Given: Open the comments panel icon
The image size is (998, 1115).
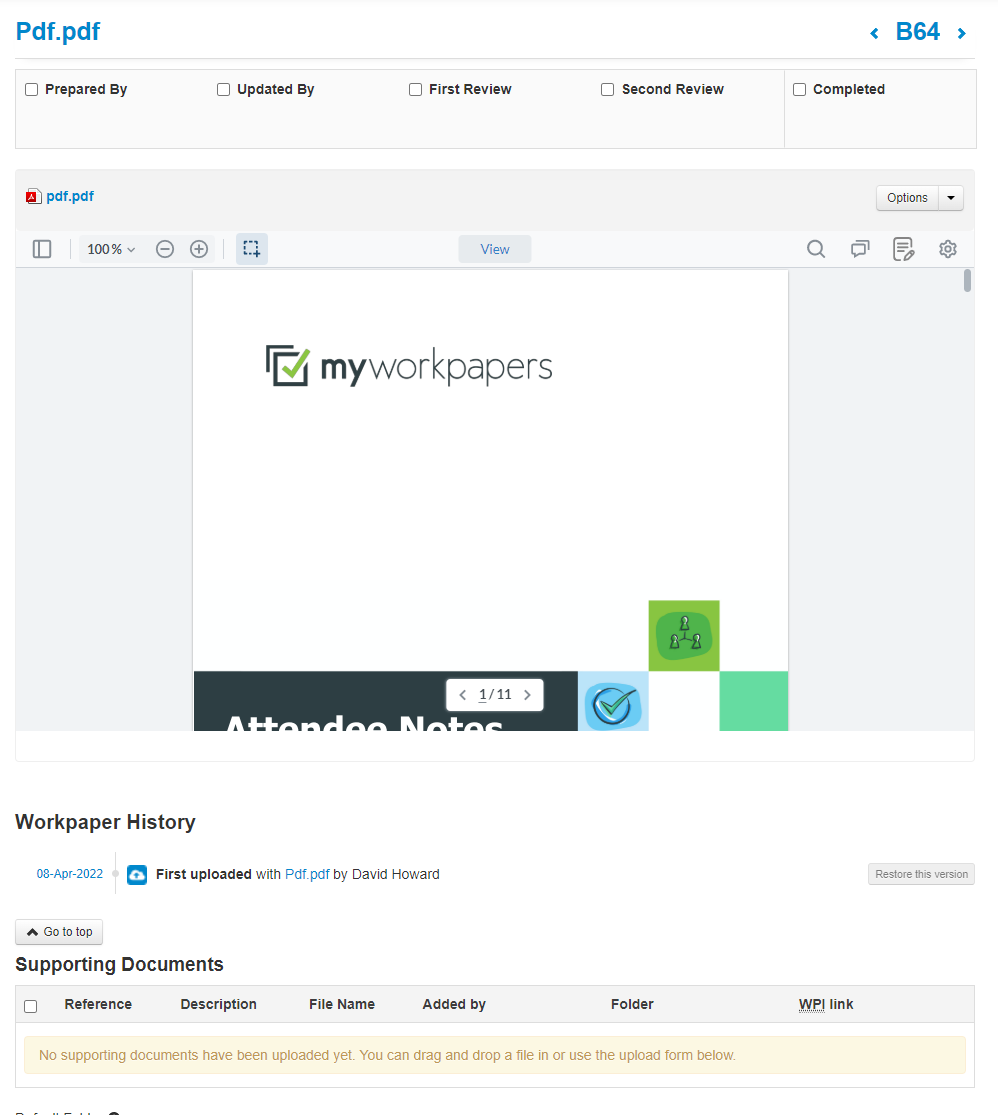Looking at the screenshot, I should click(x=860, y=249).
